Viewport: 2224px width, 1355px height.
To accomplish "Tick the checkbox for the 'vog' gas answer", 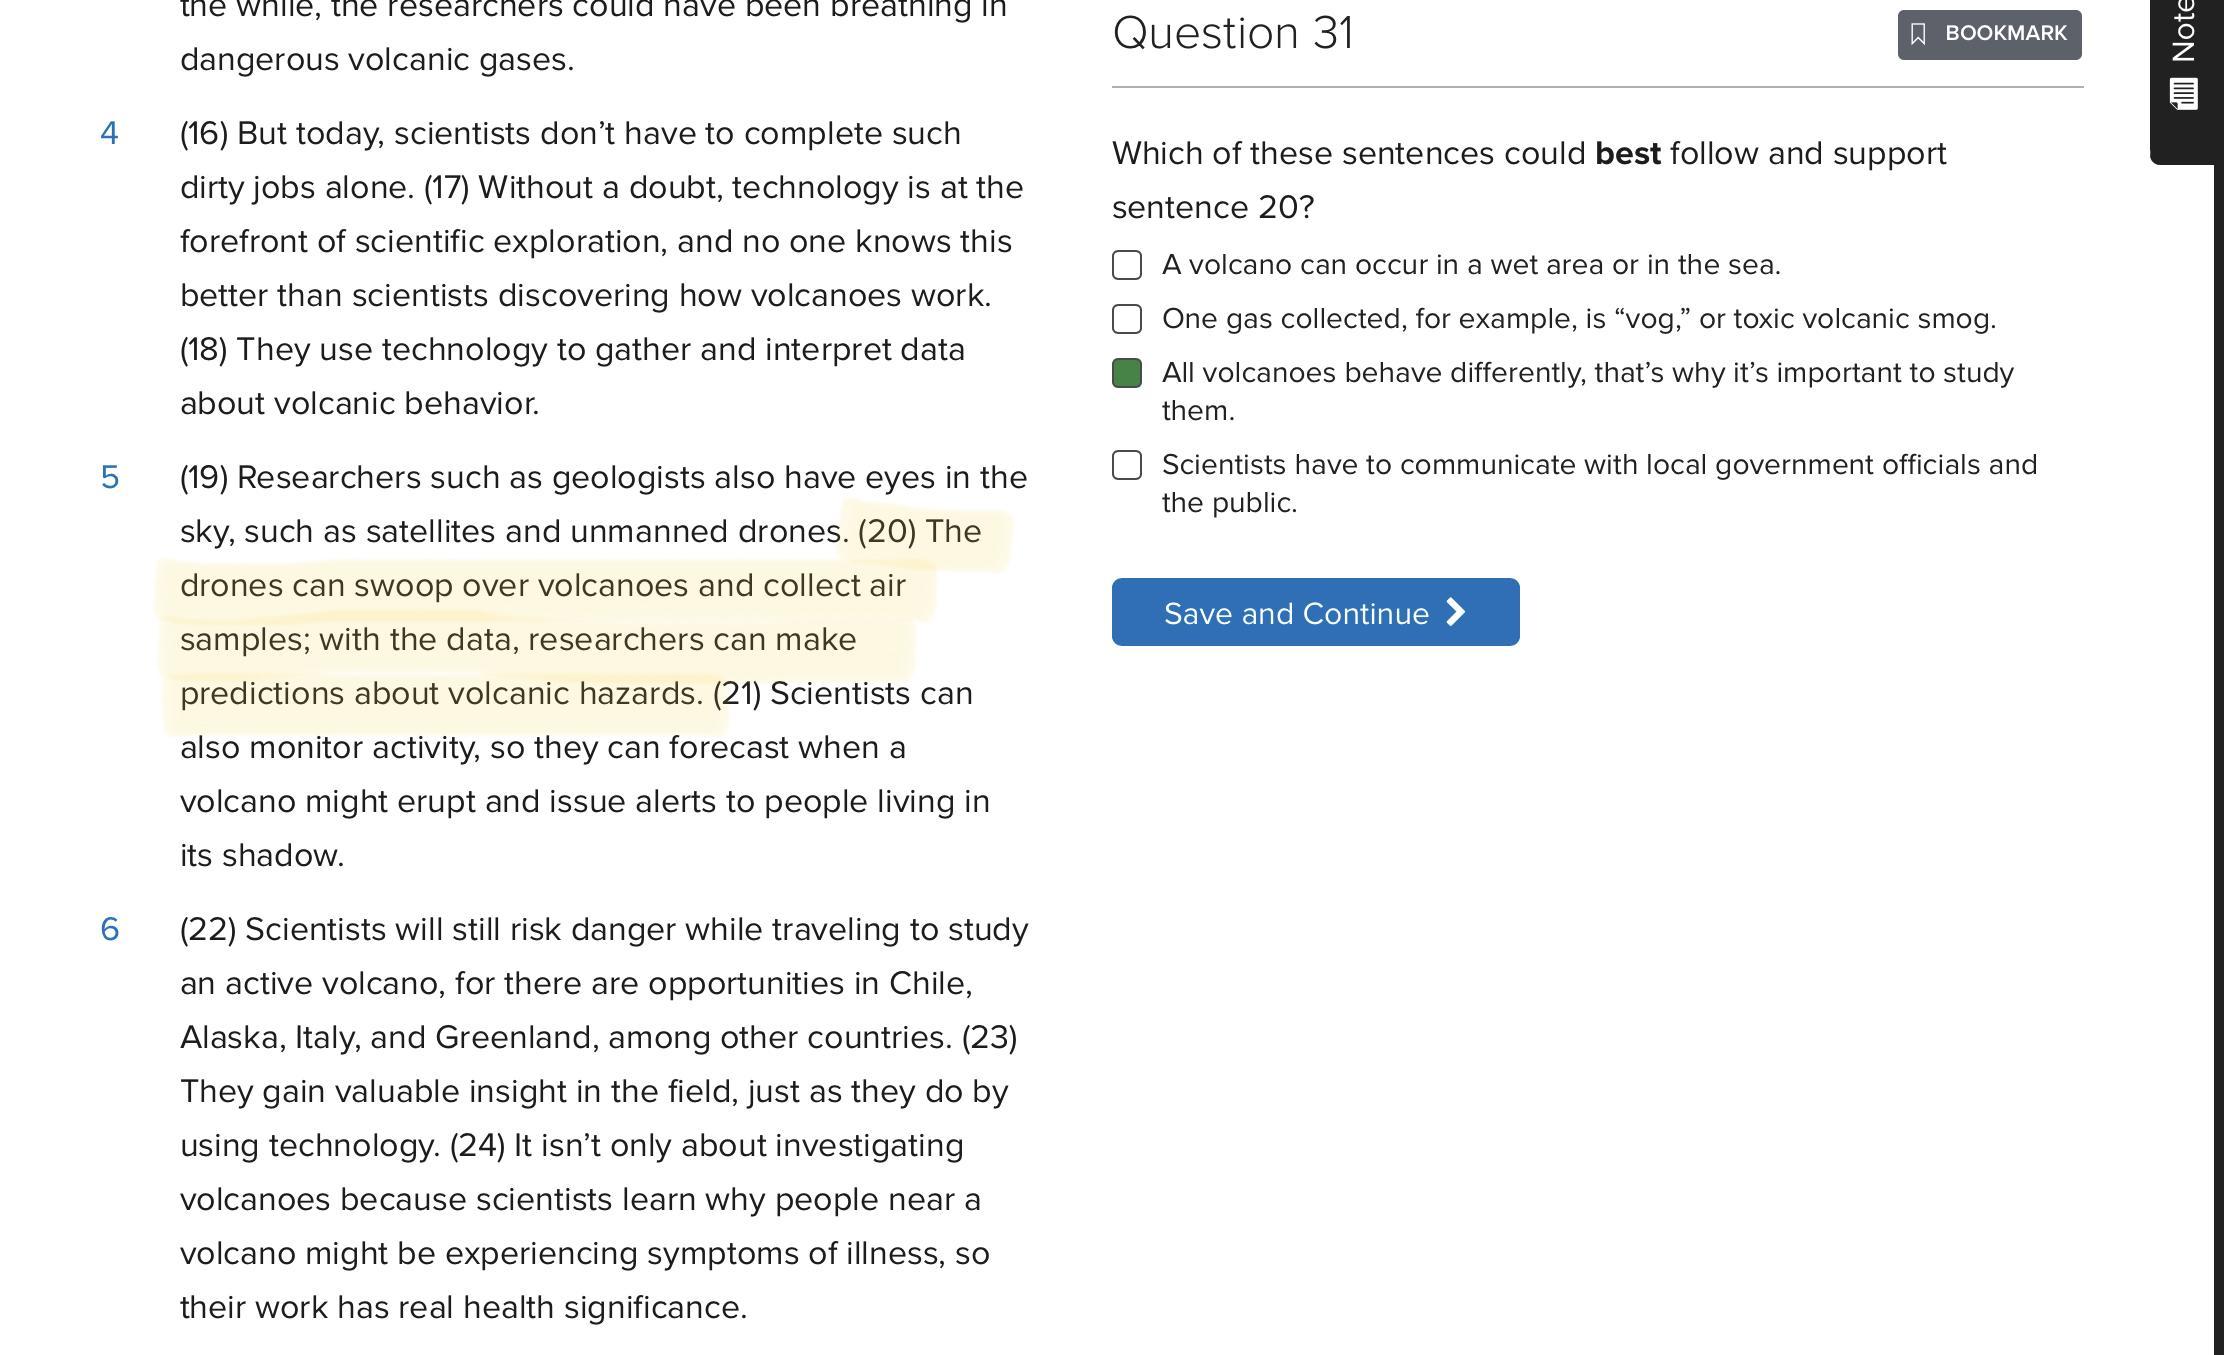I will click(x=1127, y=319).
